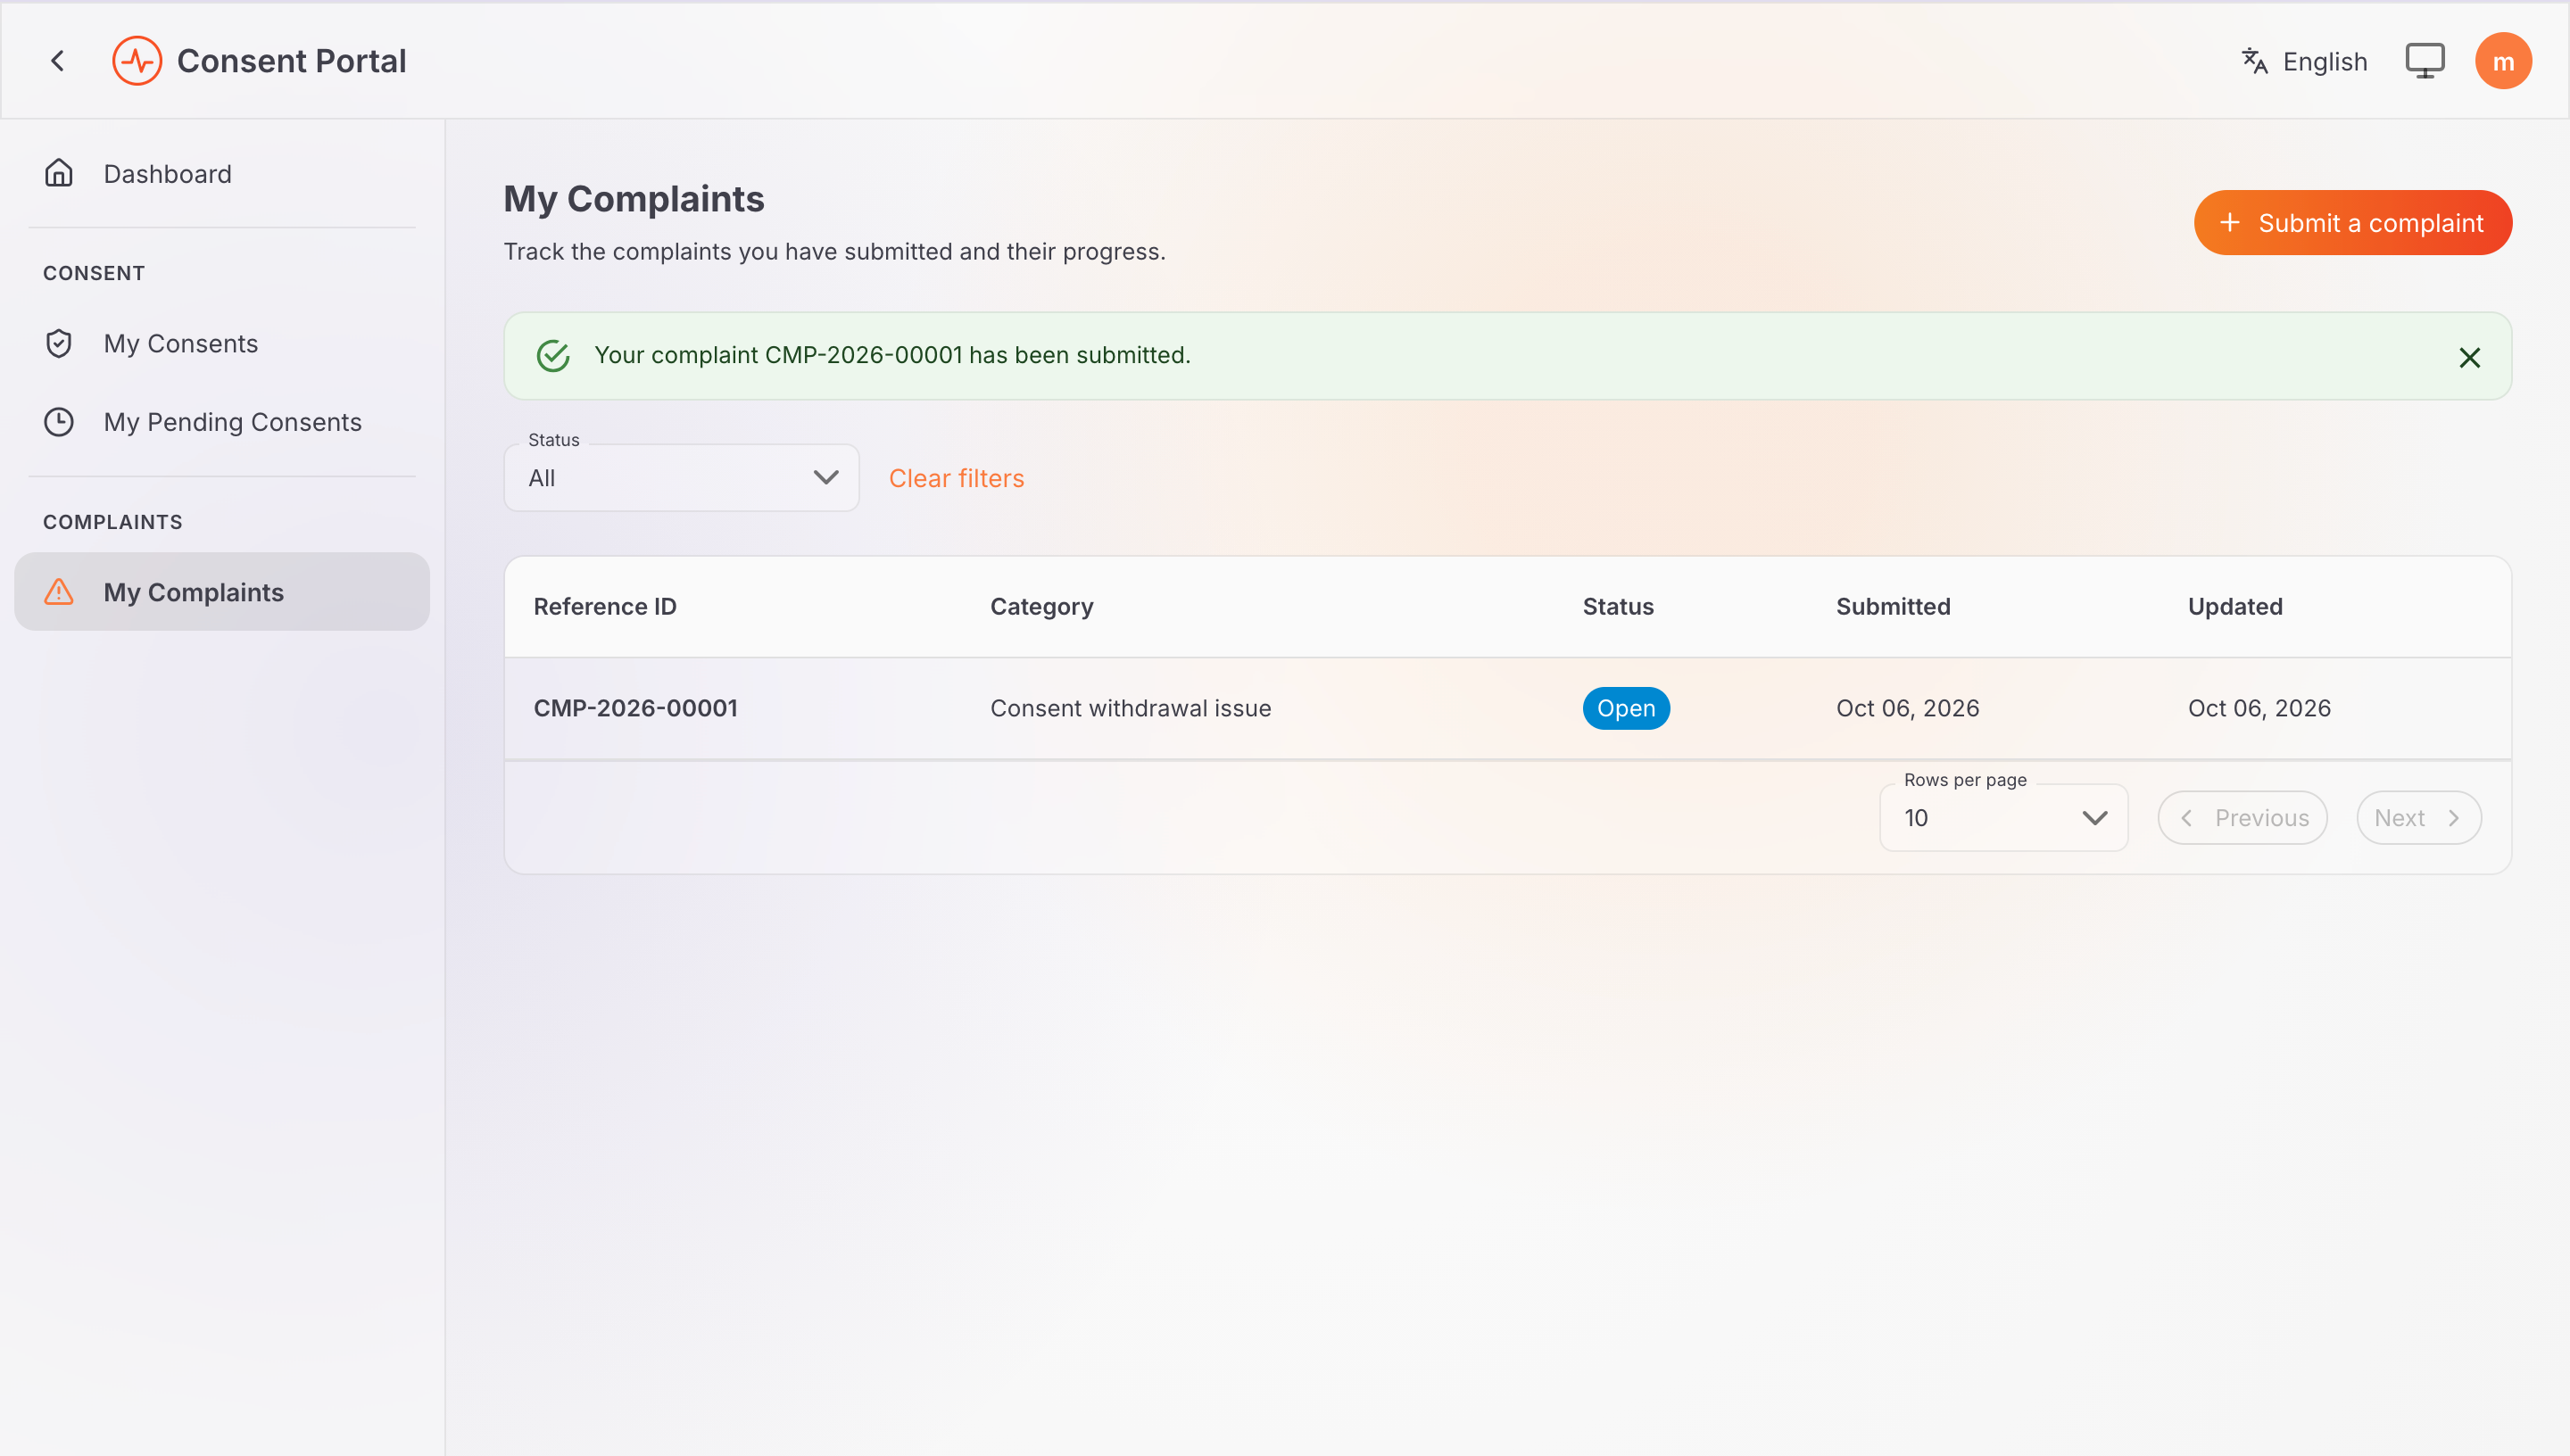This screenshot has height=1456, width=2570.
Task: Click Submit a complaint button
Action: (x=2353, y=223)
